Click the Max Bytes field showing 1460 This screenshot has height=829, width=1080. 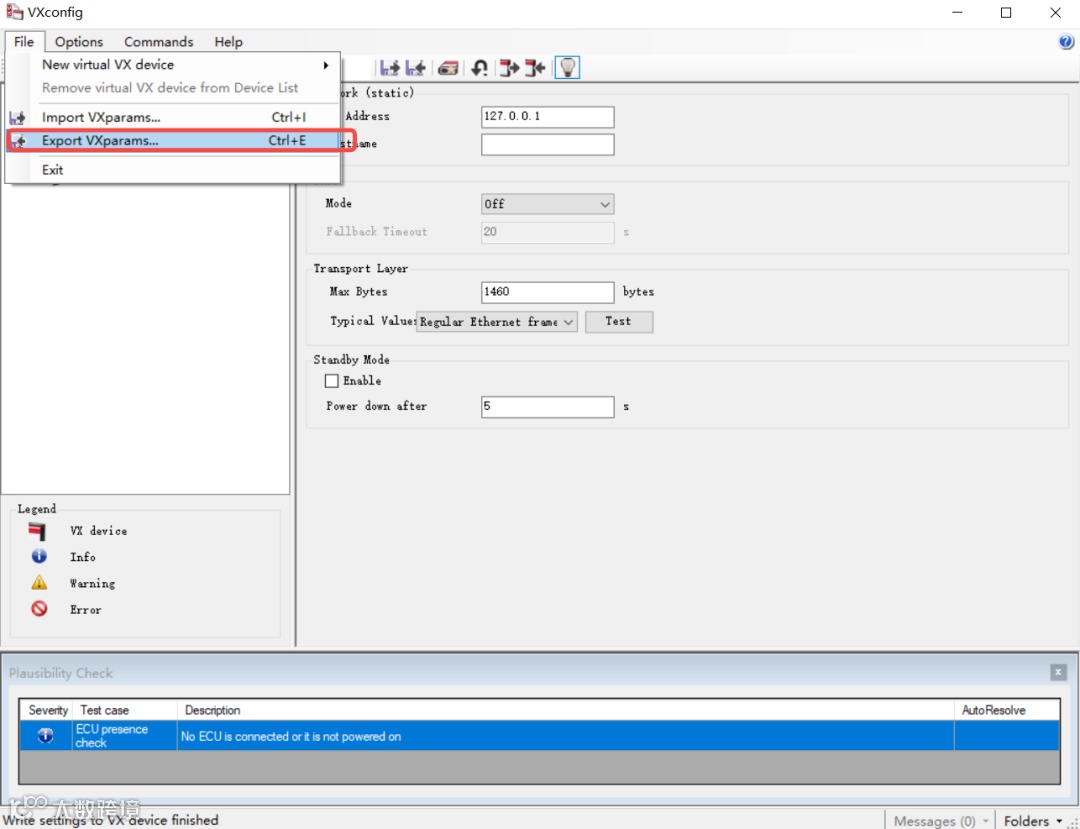[x=547, y=292]
